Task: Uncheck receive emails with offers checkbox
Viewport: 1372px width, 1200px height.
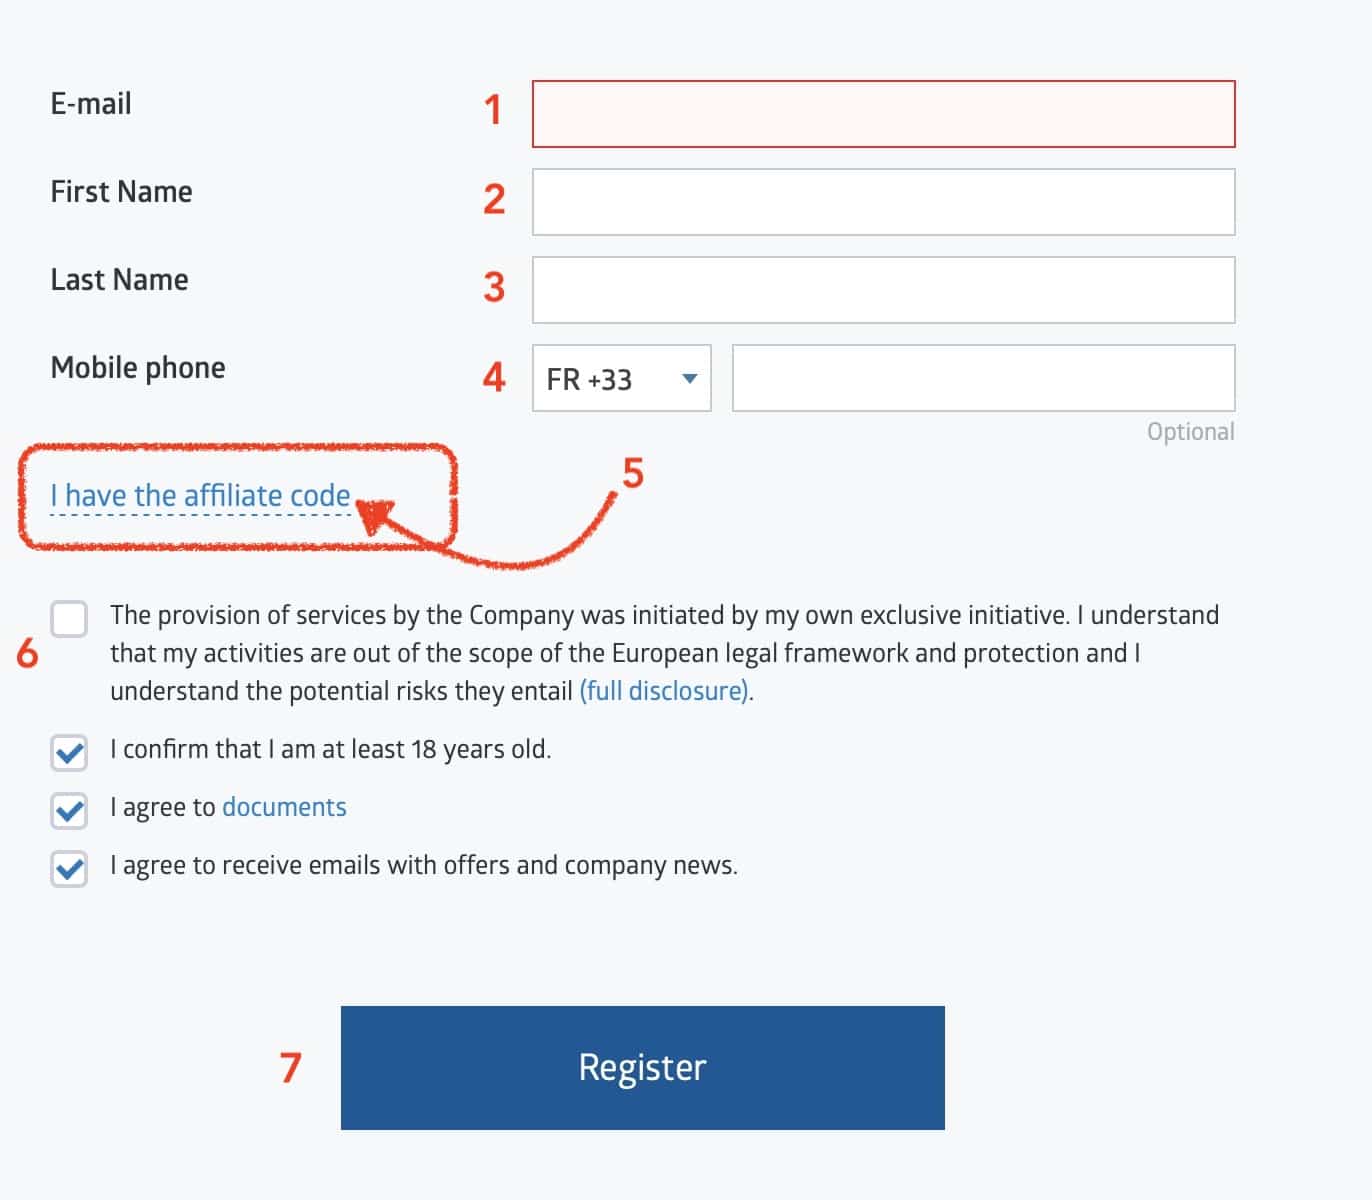Action: [x=69, y=869]
